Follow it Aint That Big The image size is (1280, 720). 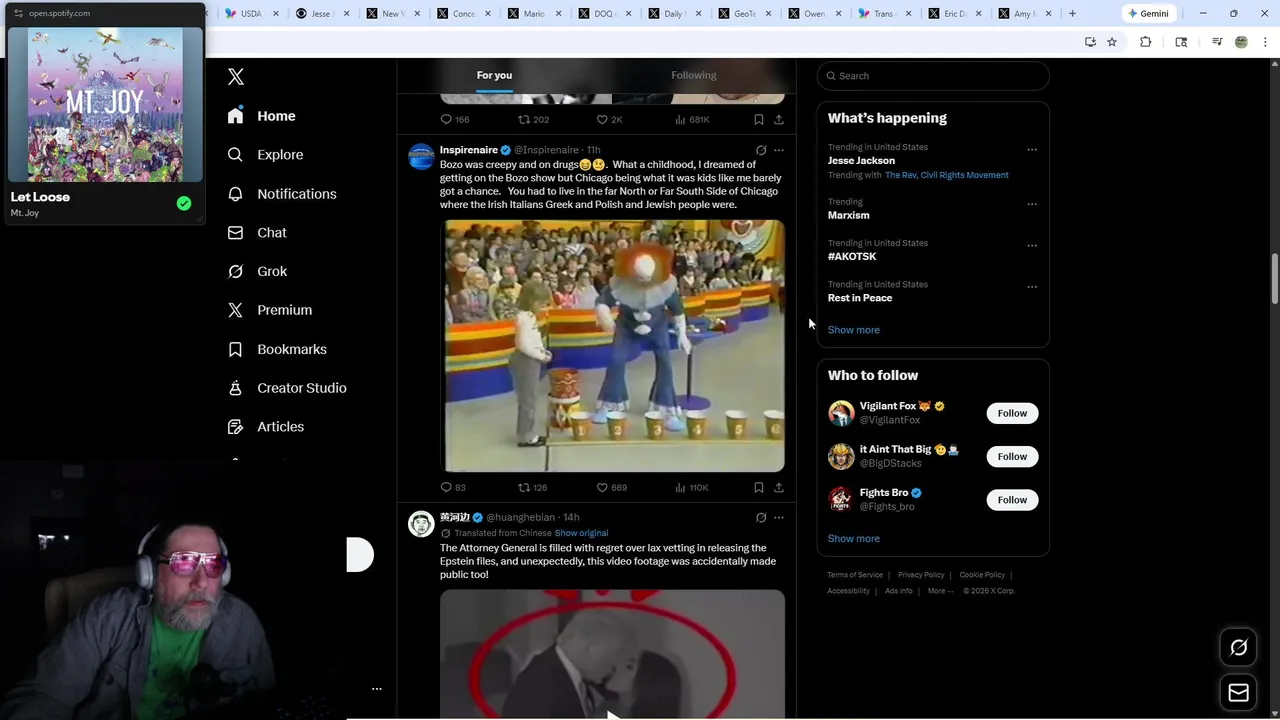tap(1012, 457)
